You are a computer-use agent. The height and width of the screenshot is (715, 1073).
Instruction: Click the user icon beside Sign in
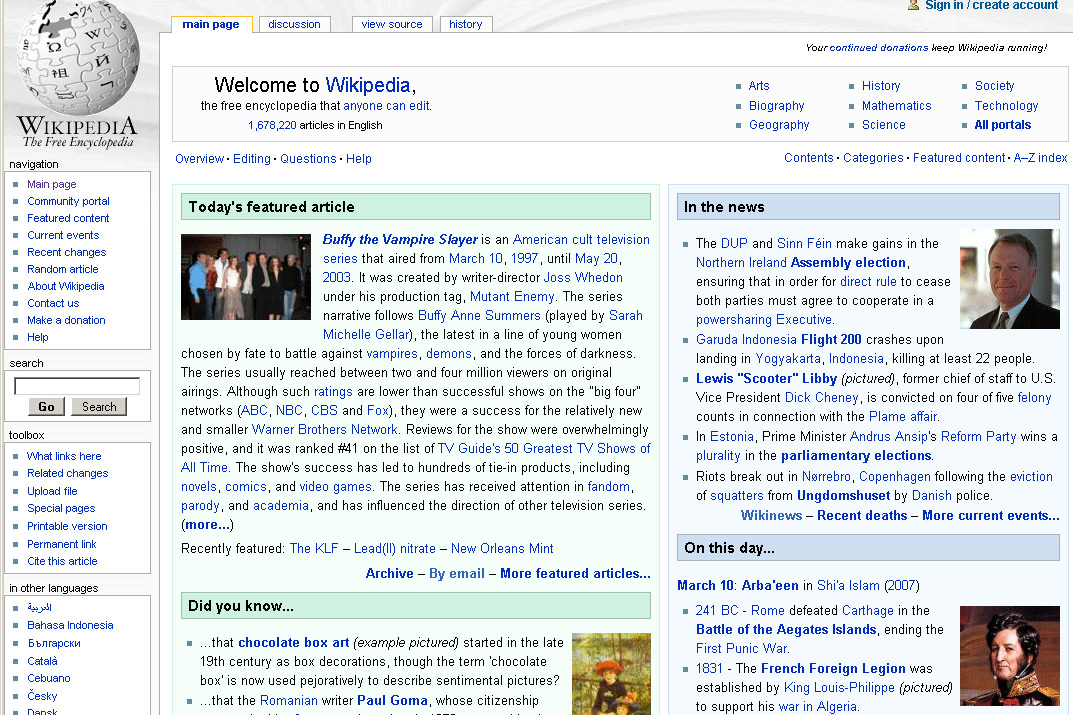914,5
